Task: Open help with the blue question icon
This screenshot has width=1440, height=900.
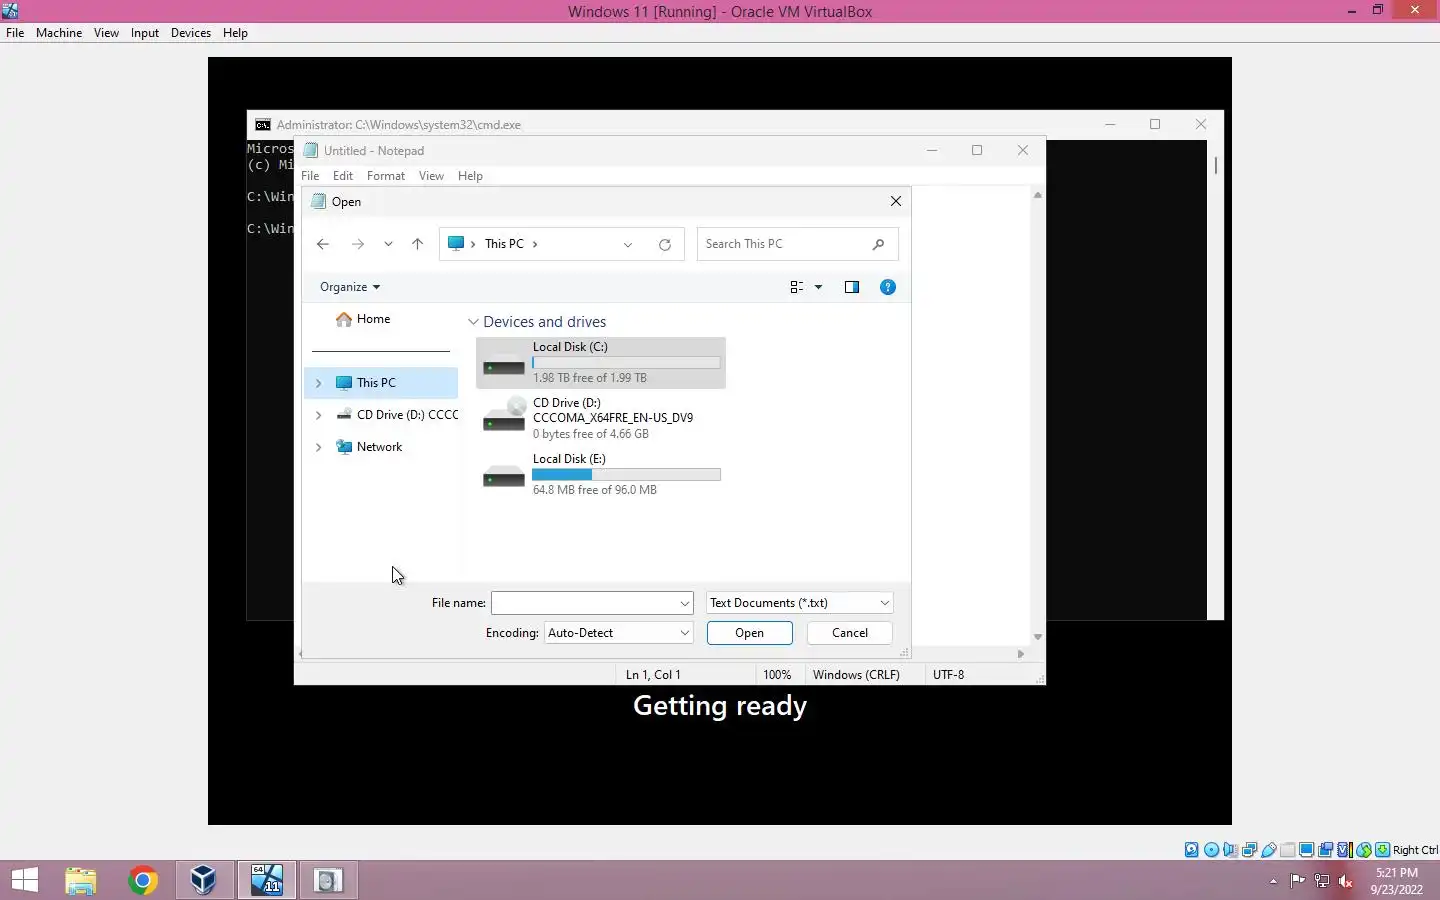Action: (x=887, y=287)
